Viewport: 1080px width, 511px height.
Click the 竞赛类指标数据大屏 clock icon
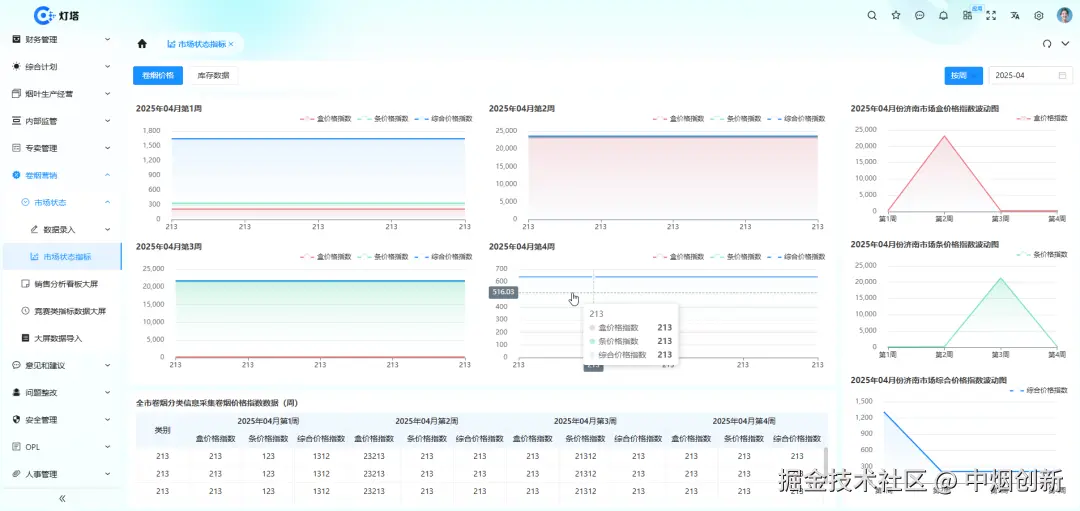click(25, 311)
